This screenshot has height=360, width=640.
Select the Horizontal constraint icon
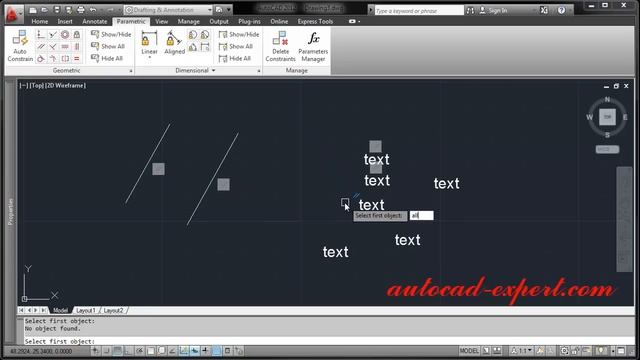(65, 47)
